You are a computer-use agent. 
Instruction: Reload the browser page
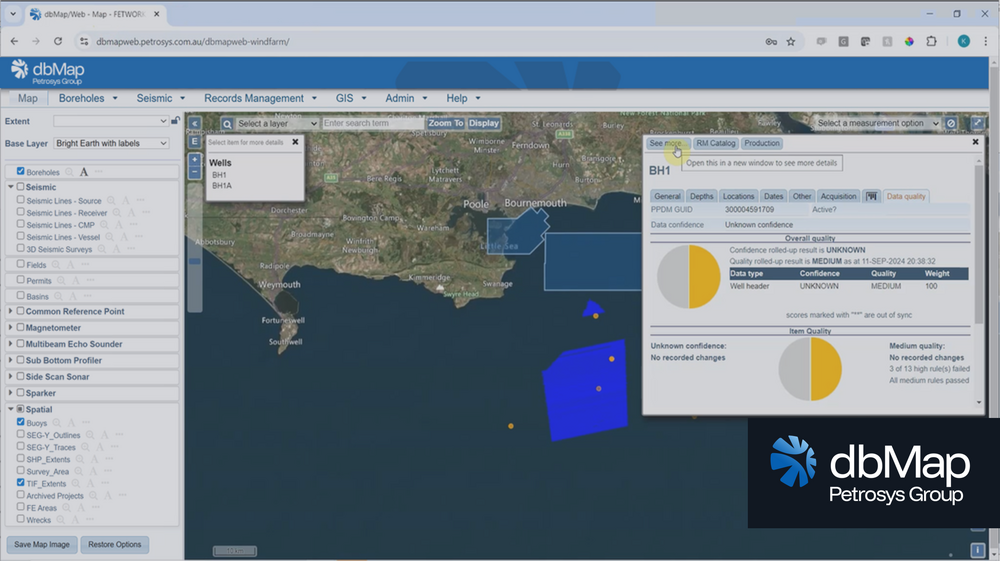click(x=57, y=41)
